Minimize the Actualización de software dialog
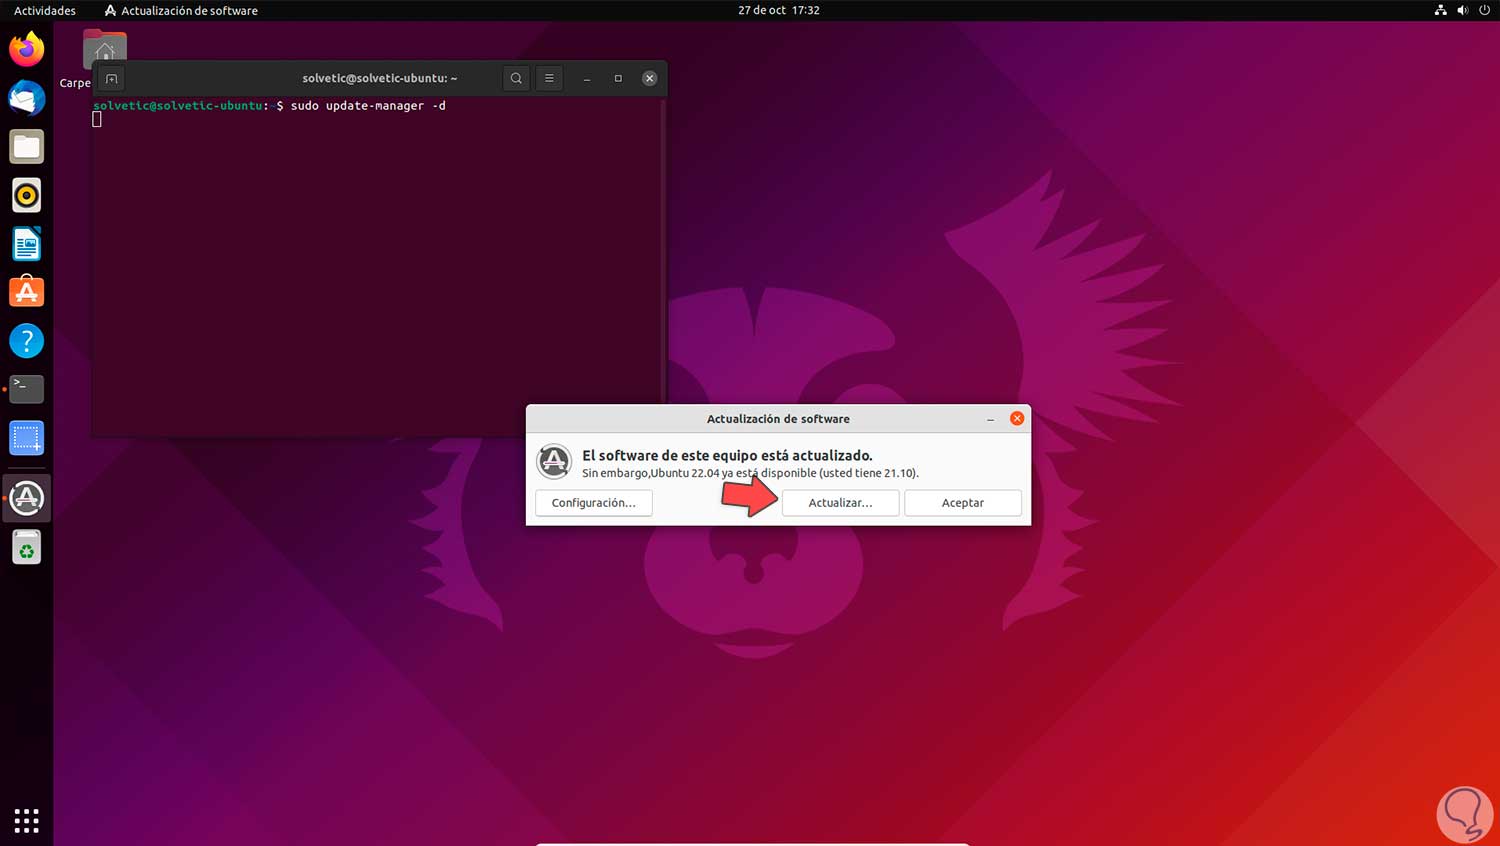This screenshot has width=1500, height=846. [990, 419]
